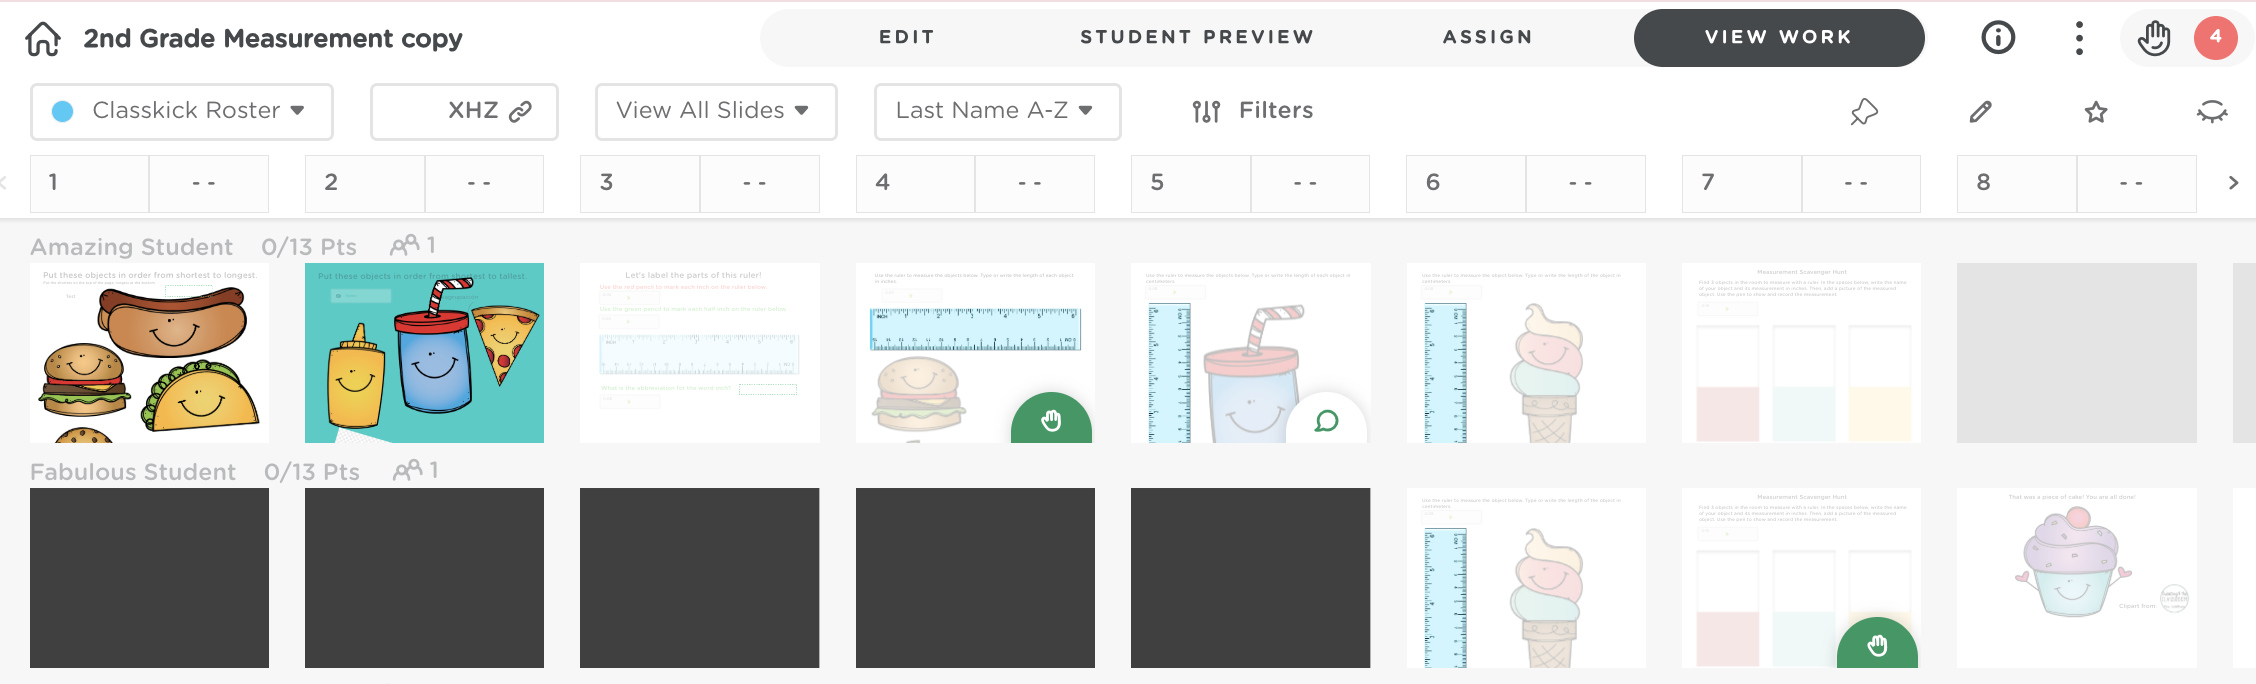Click green raised hand on Amazing Student slide 4

[1051, 420]
